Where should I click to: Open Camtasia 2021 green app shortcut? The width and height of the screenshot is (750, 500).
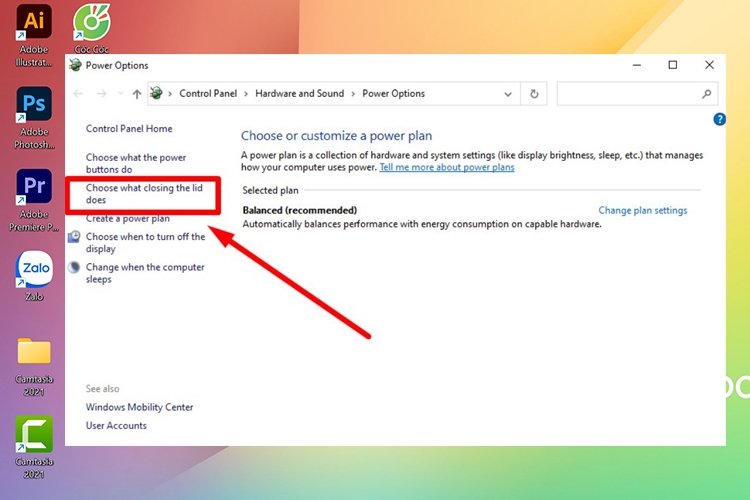click(x=34, y=447)
